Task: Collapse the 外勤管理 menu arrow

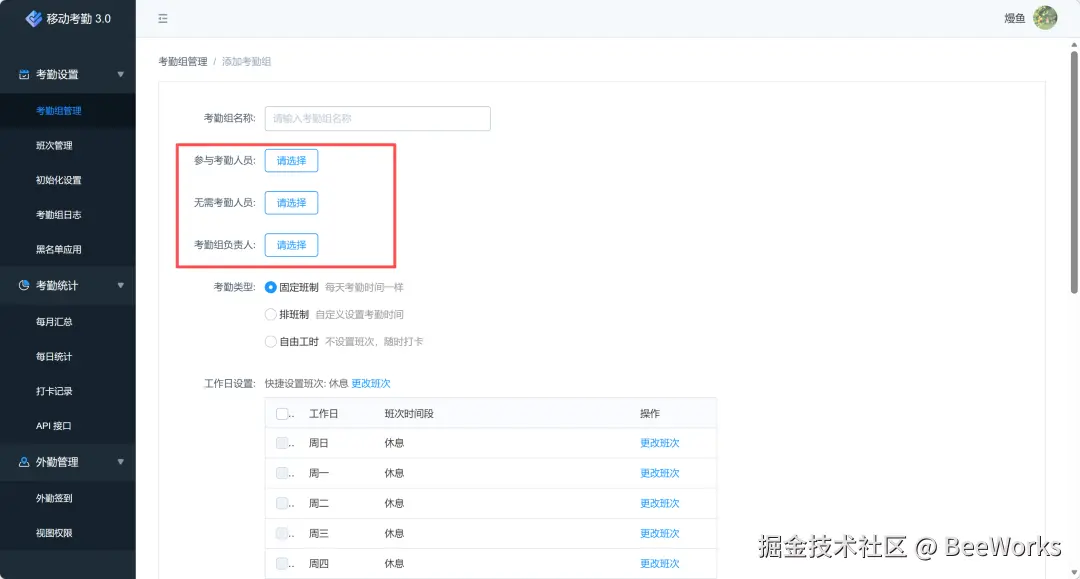Action: 121,462
